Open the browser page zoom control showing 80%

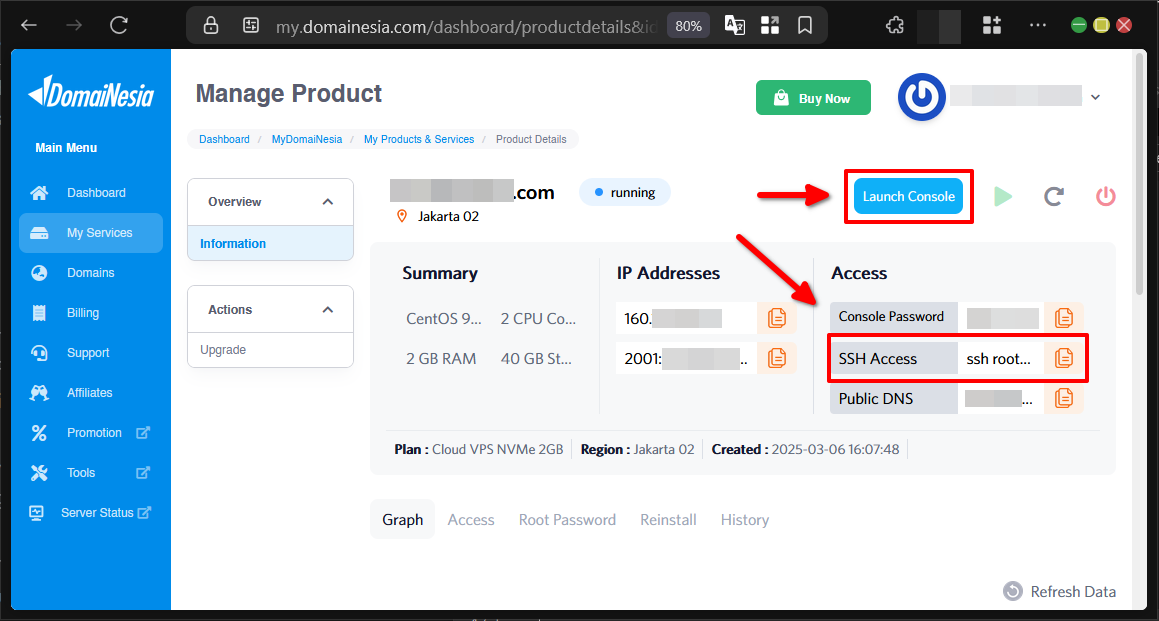(688, 25)
